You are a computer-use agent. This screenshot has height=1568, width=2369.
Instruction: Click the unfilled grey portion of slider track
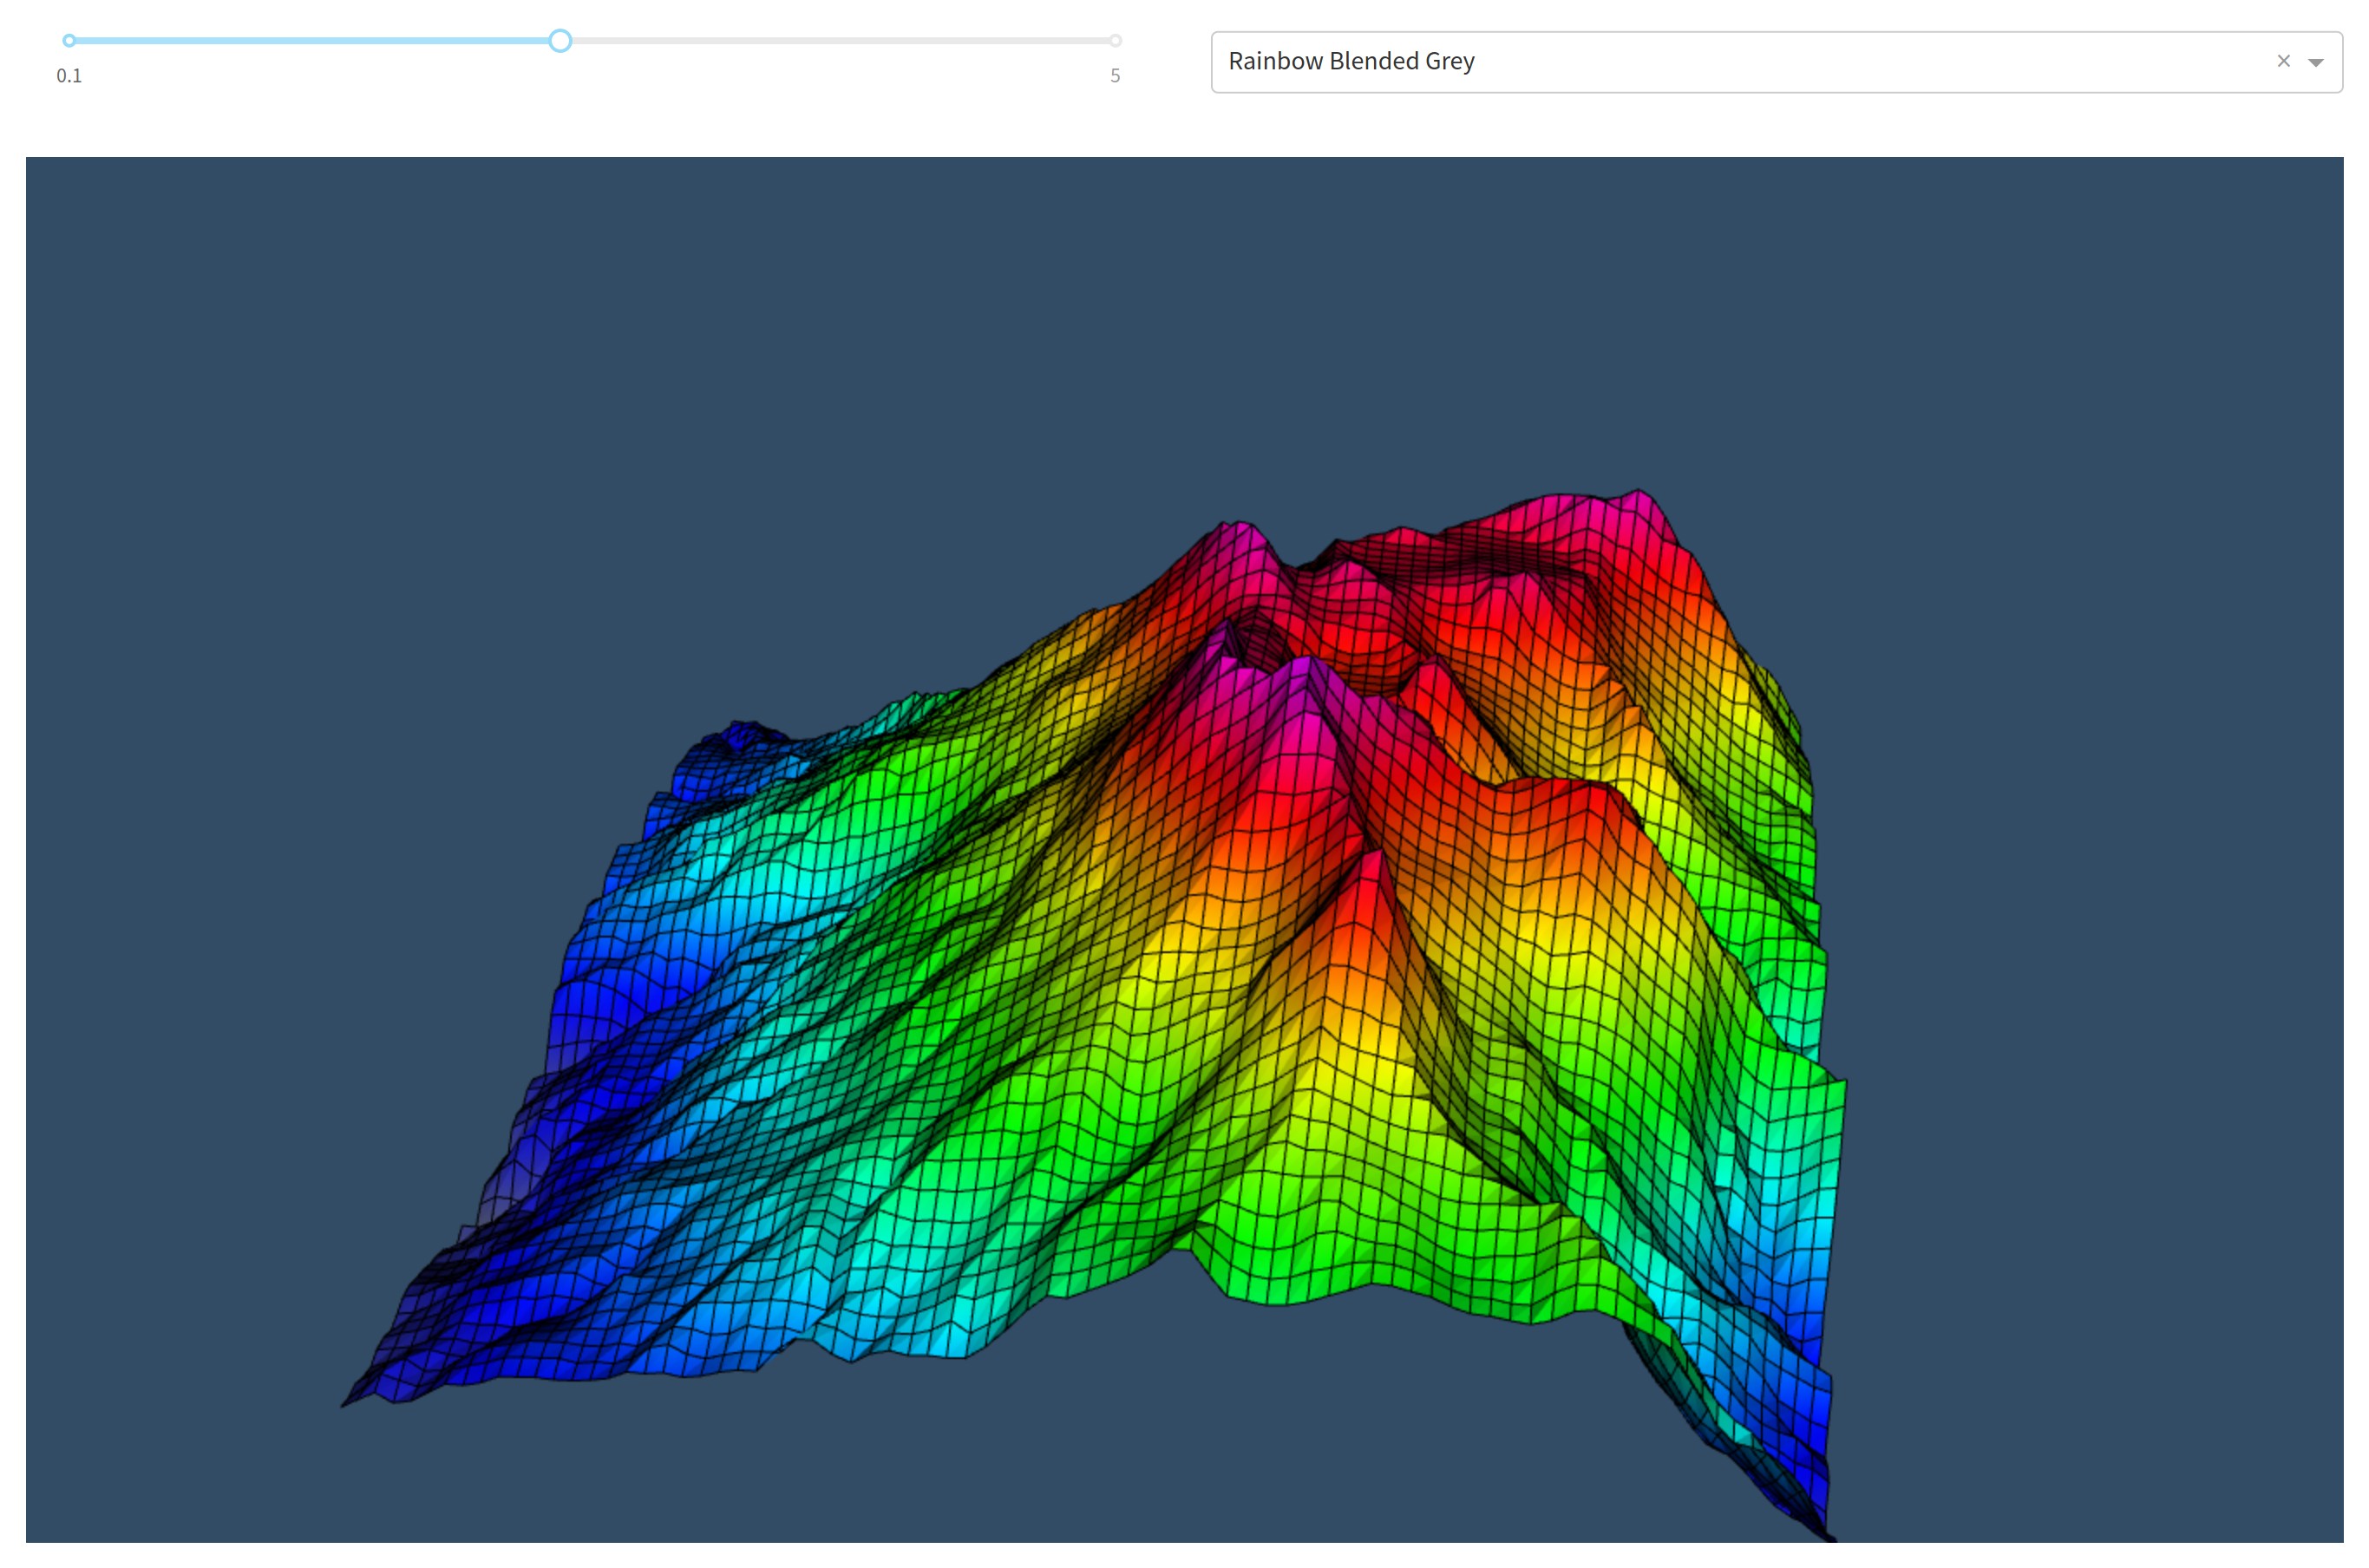click(x=840, y=41)
